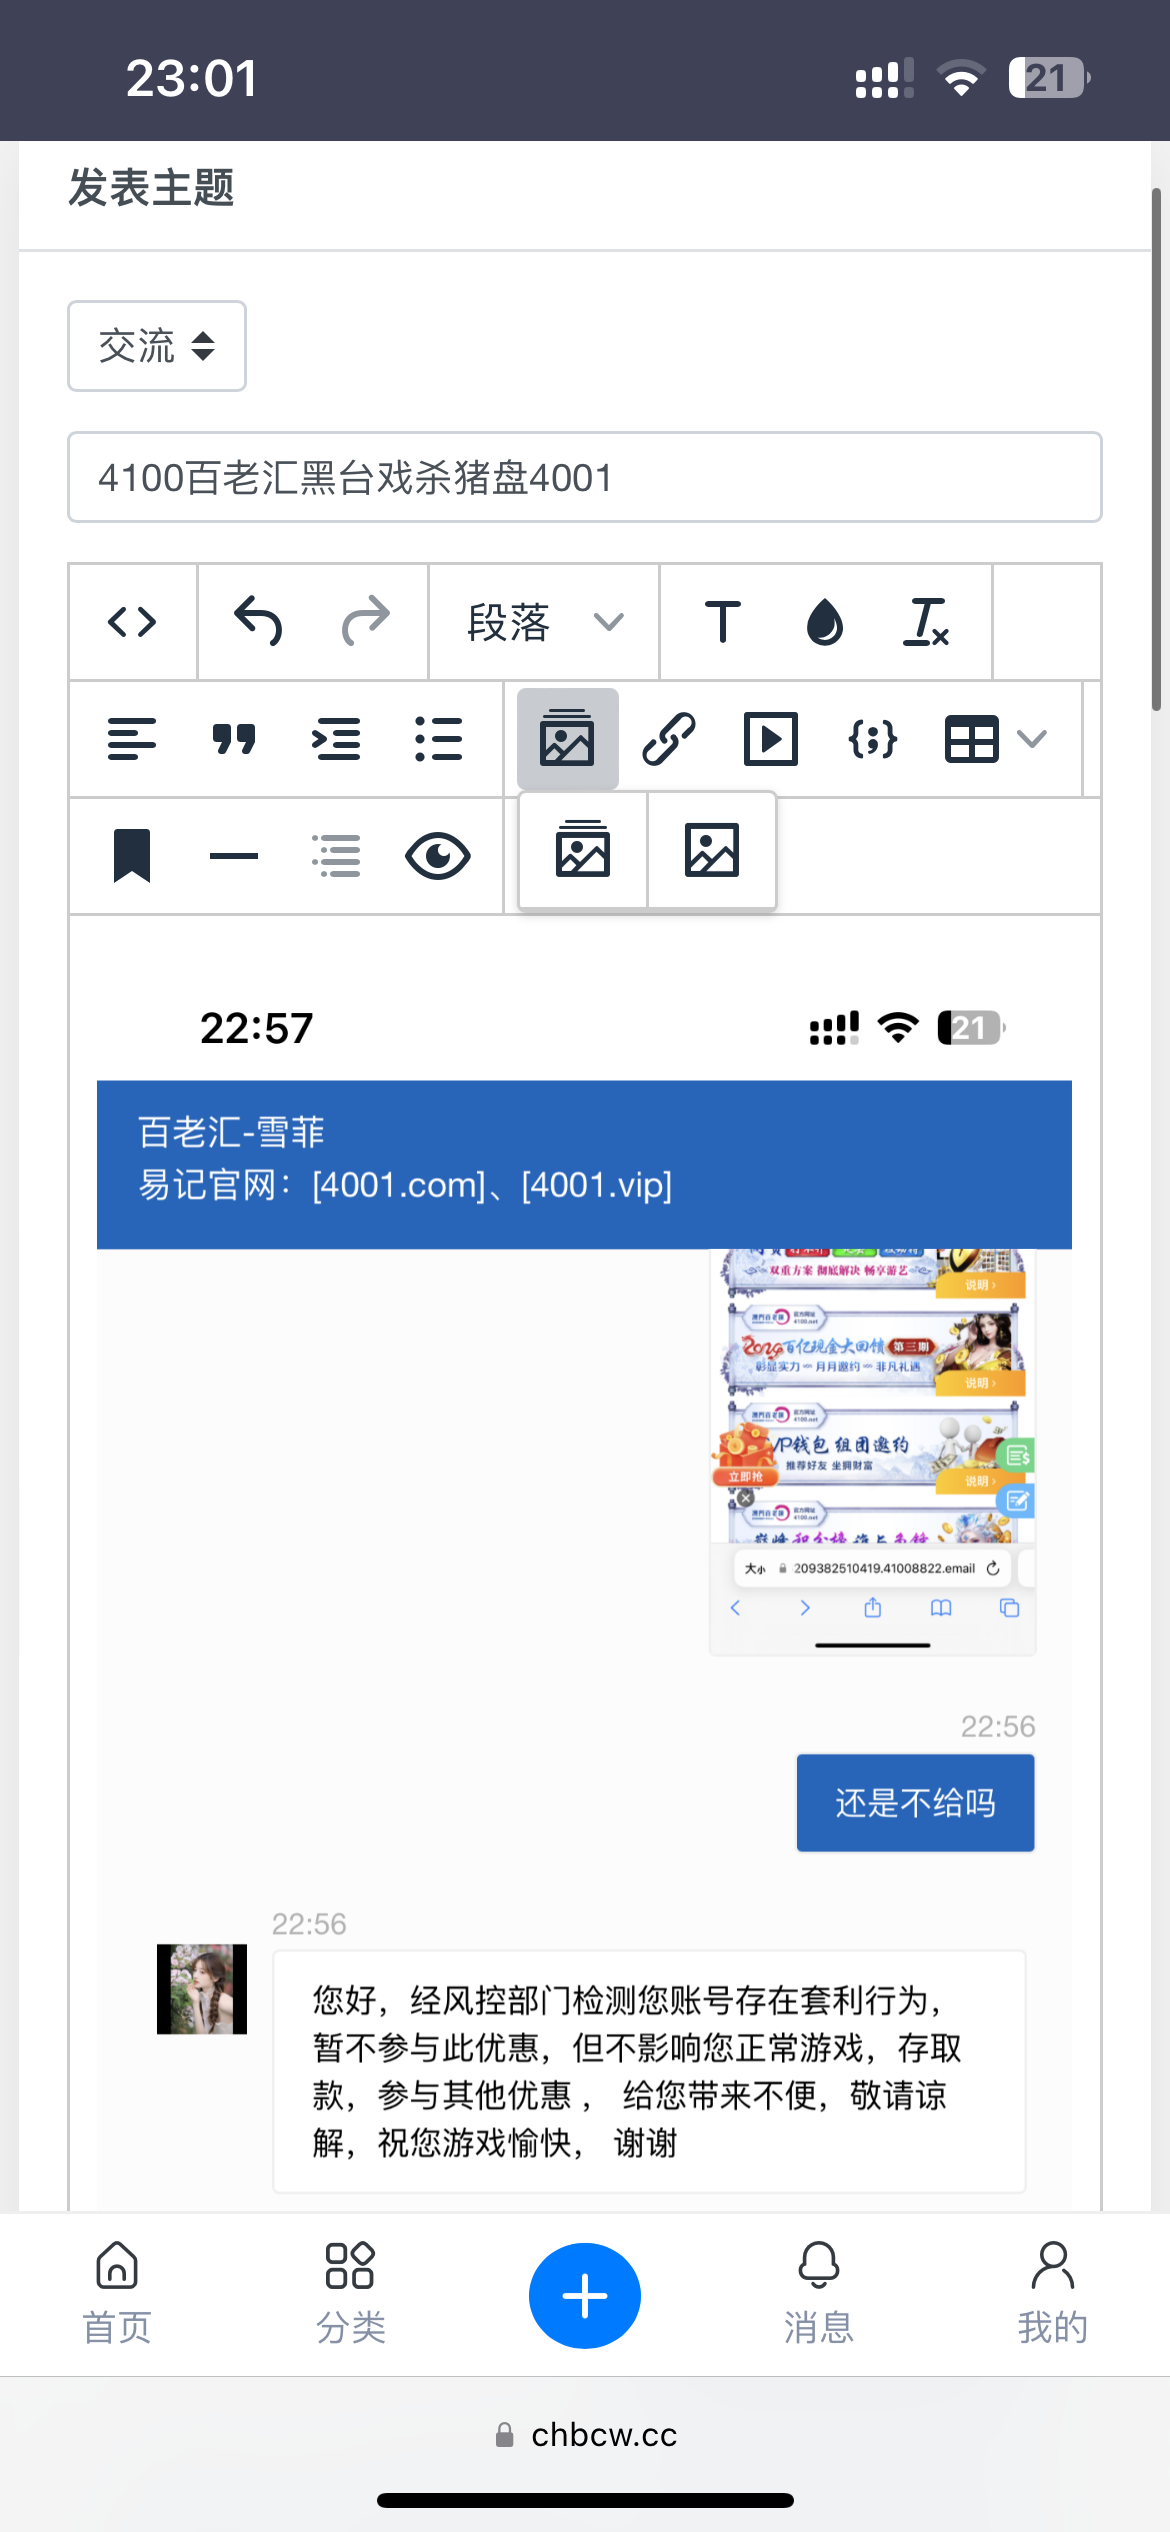The height and width of the screenshot is (2532, 1170).
Task: Open the font size T tool
Action: click(x=722, y=622)
